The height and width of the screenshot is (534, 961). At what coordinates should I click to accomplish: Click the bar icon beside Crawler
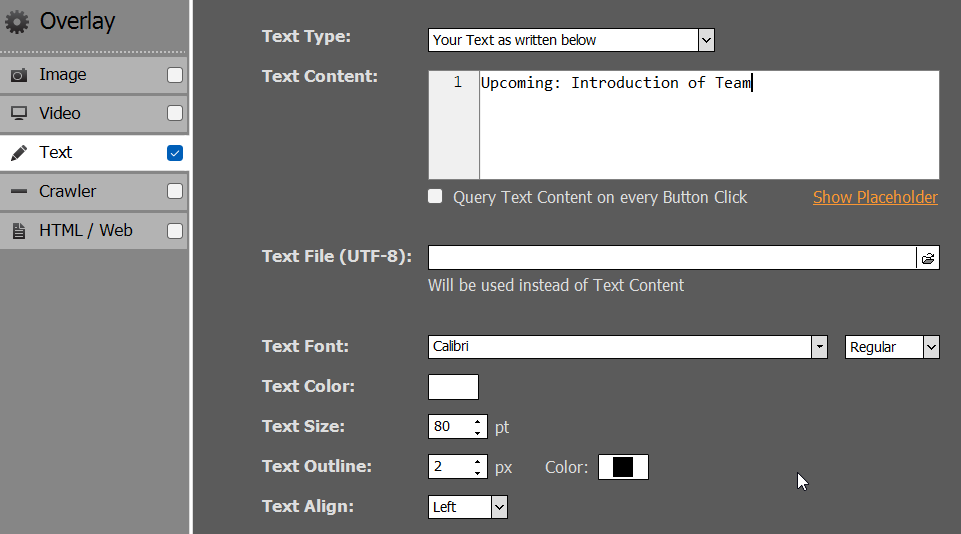19,191
